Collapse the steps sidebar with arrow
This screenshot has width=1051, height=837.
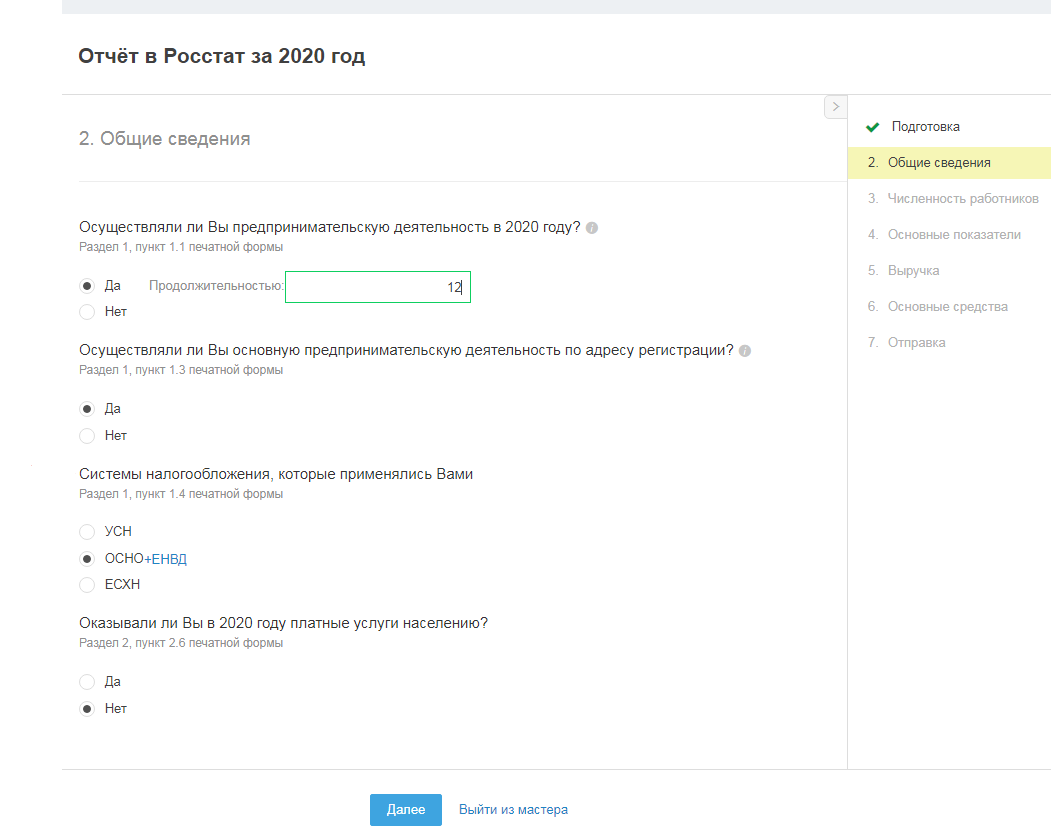(835, 107)
